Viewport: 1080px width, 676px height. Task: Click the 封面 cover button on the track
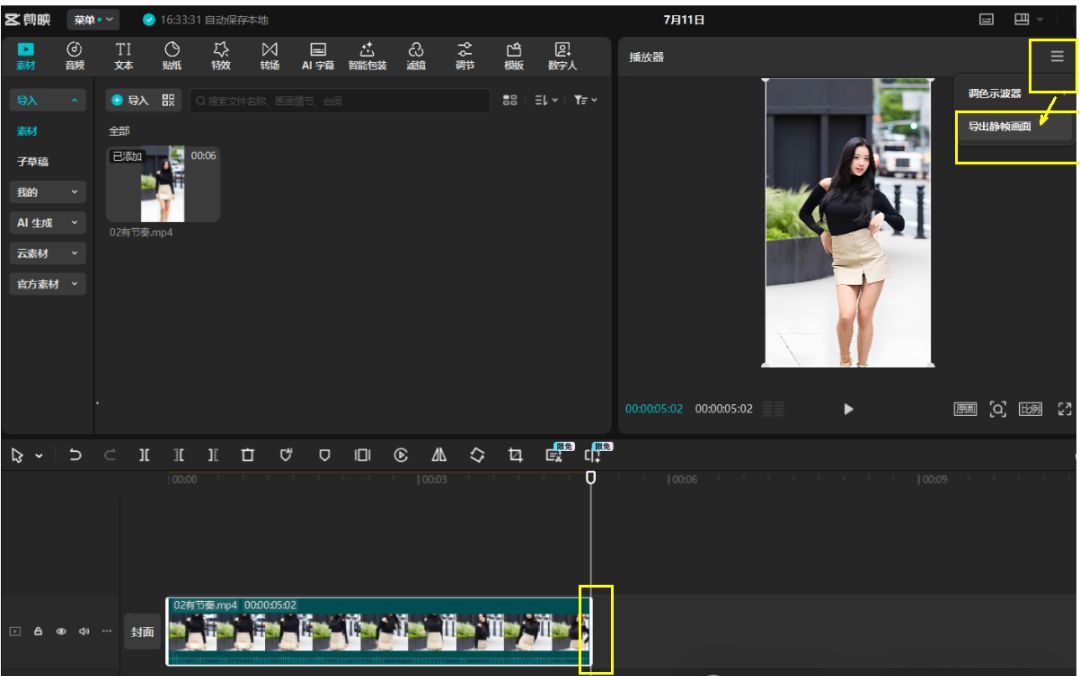pos(143,632)
